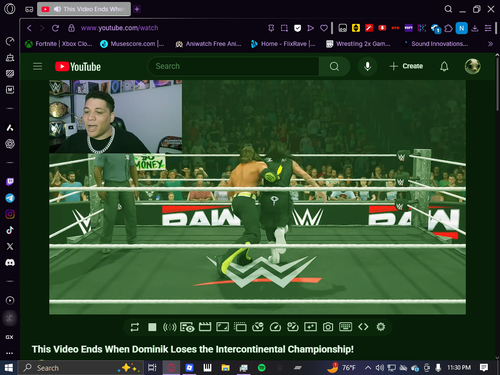Show hidden system tray icons chevron
The image size is (500, 375).
368,368
